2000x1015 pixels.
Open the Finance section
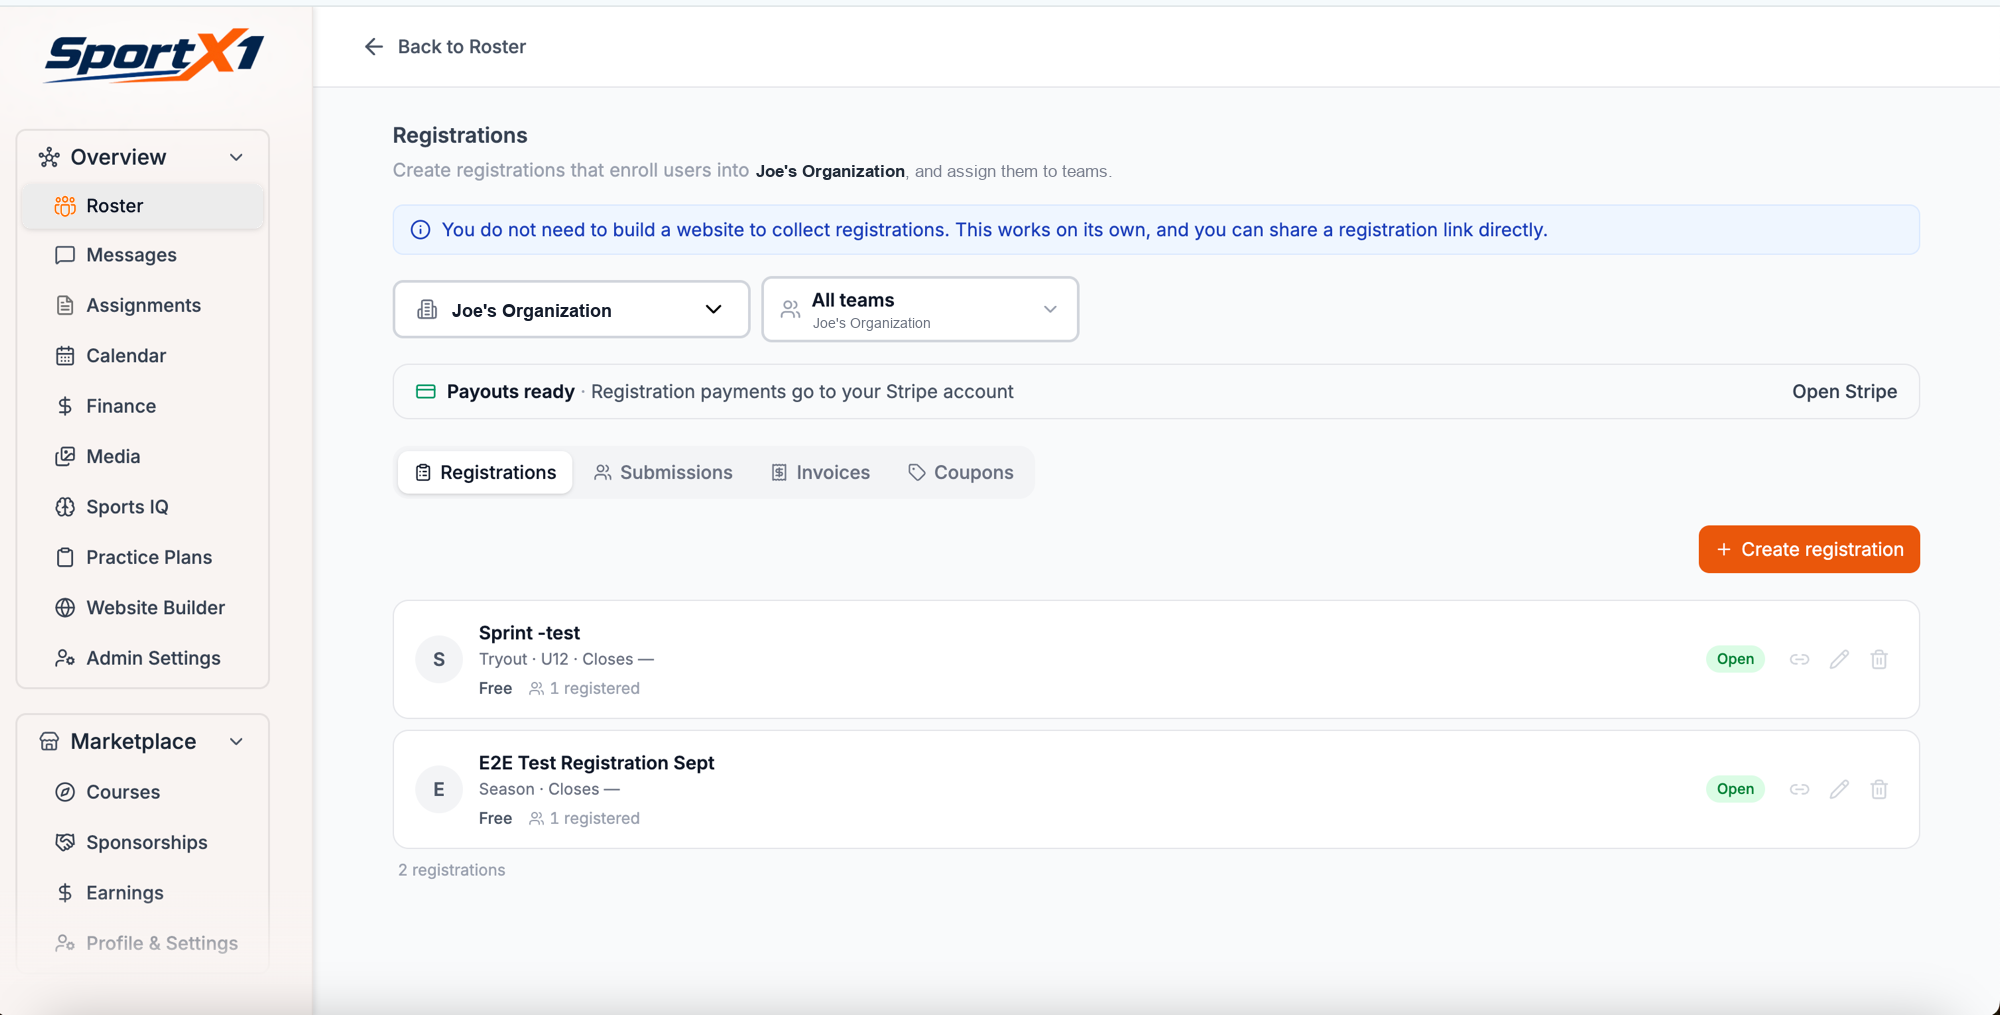[143, 406]
